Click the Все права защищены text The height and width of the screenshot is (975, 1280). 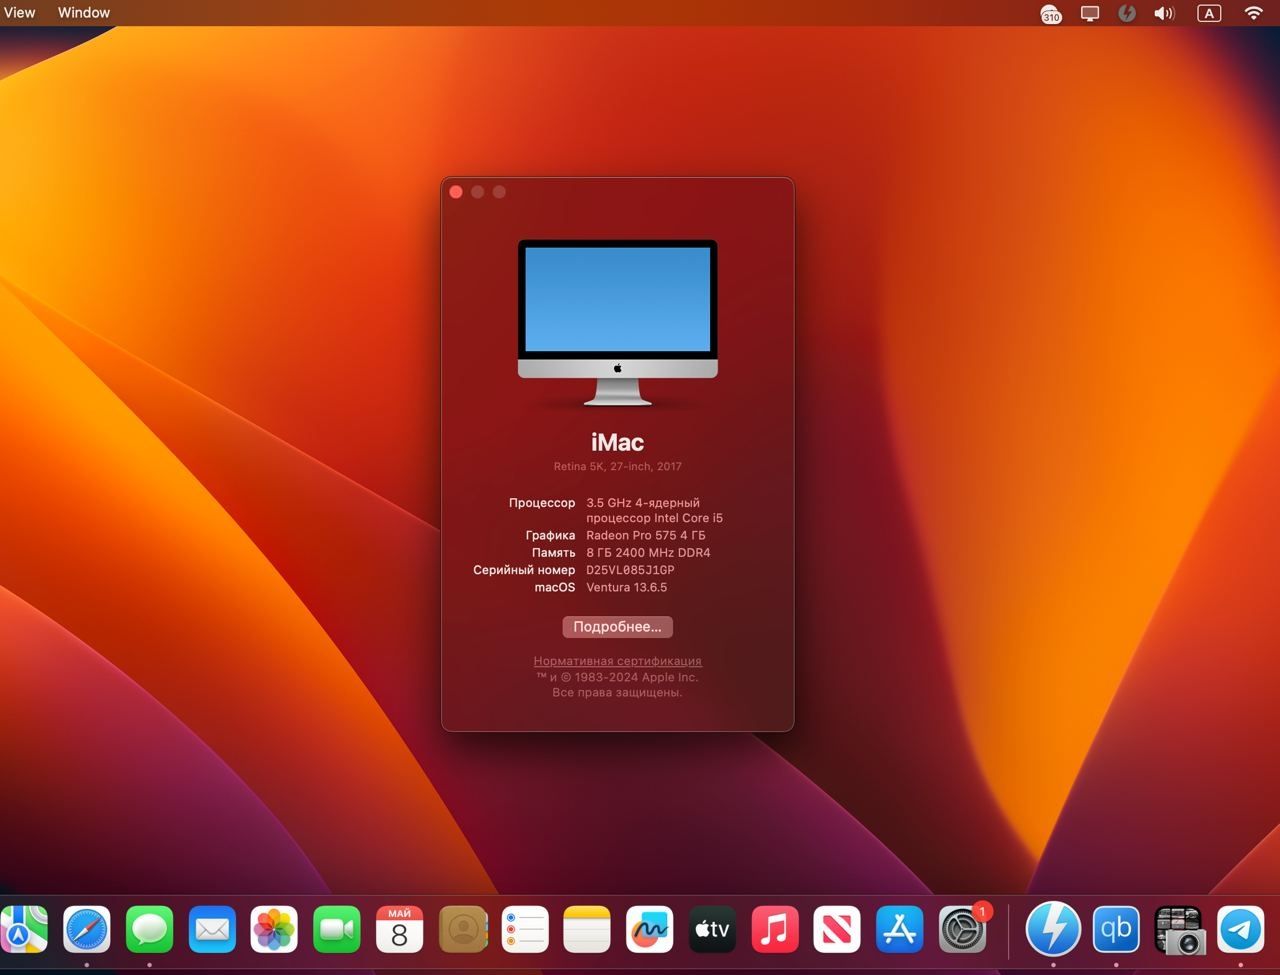[617, 692]
